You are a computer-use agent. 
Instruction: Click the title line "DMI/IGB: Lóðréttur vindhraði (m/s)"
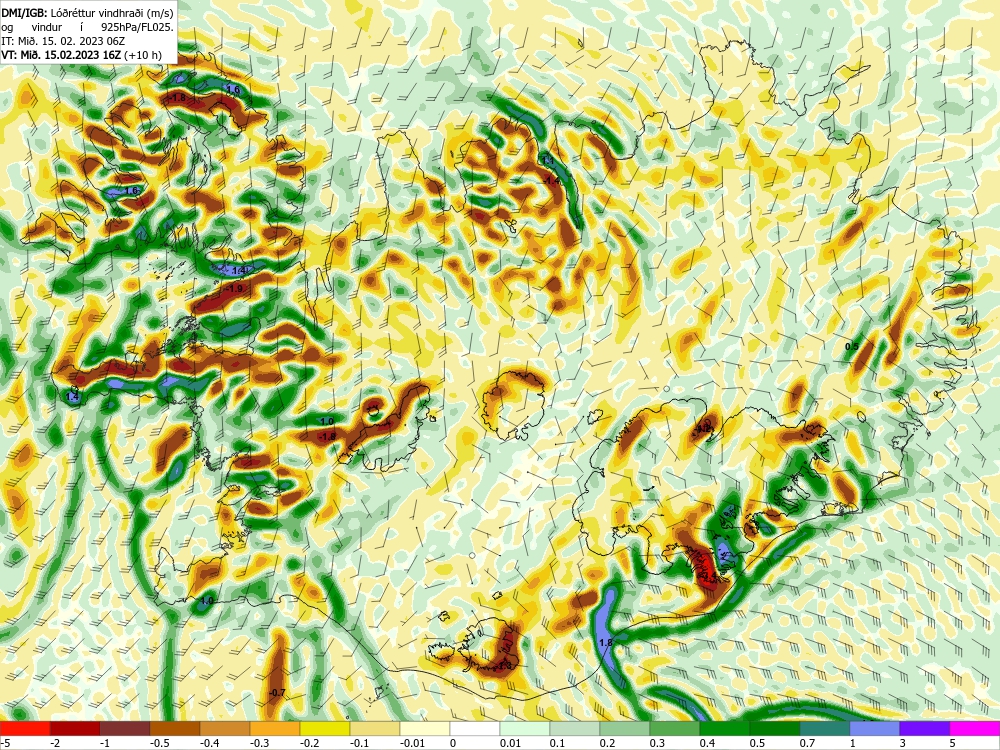click(x=87, y=13)
